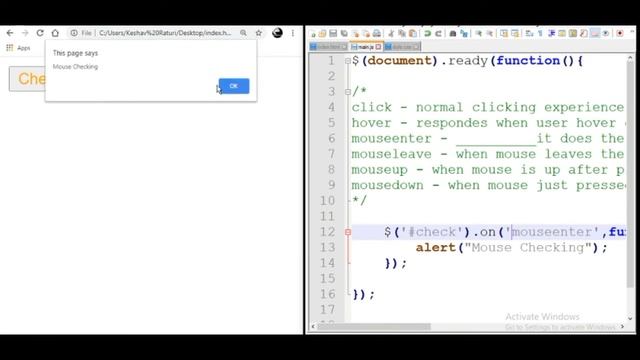
Task: Open the Chrome profile avatar
Action: (277, 33)
